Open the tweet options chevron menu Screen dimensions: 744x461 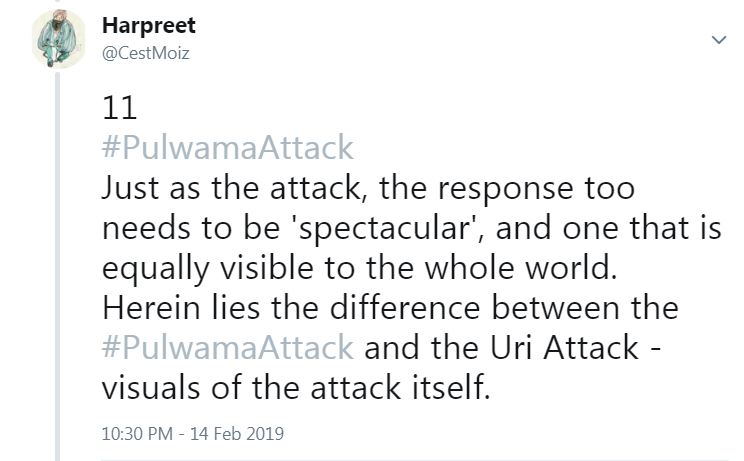tap(718, 40)
